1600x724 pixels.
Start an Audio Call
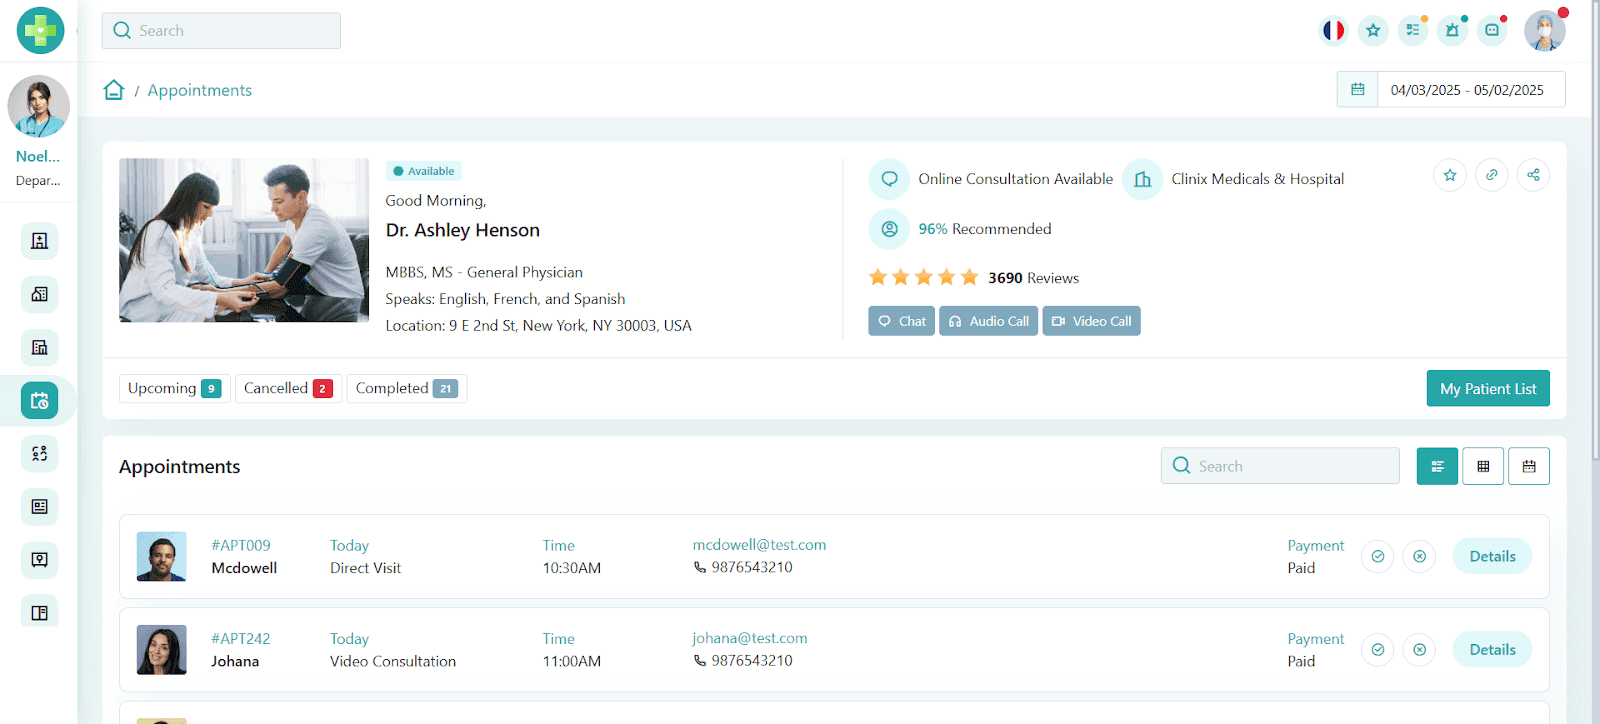point(989,321)
